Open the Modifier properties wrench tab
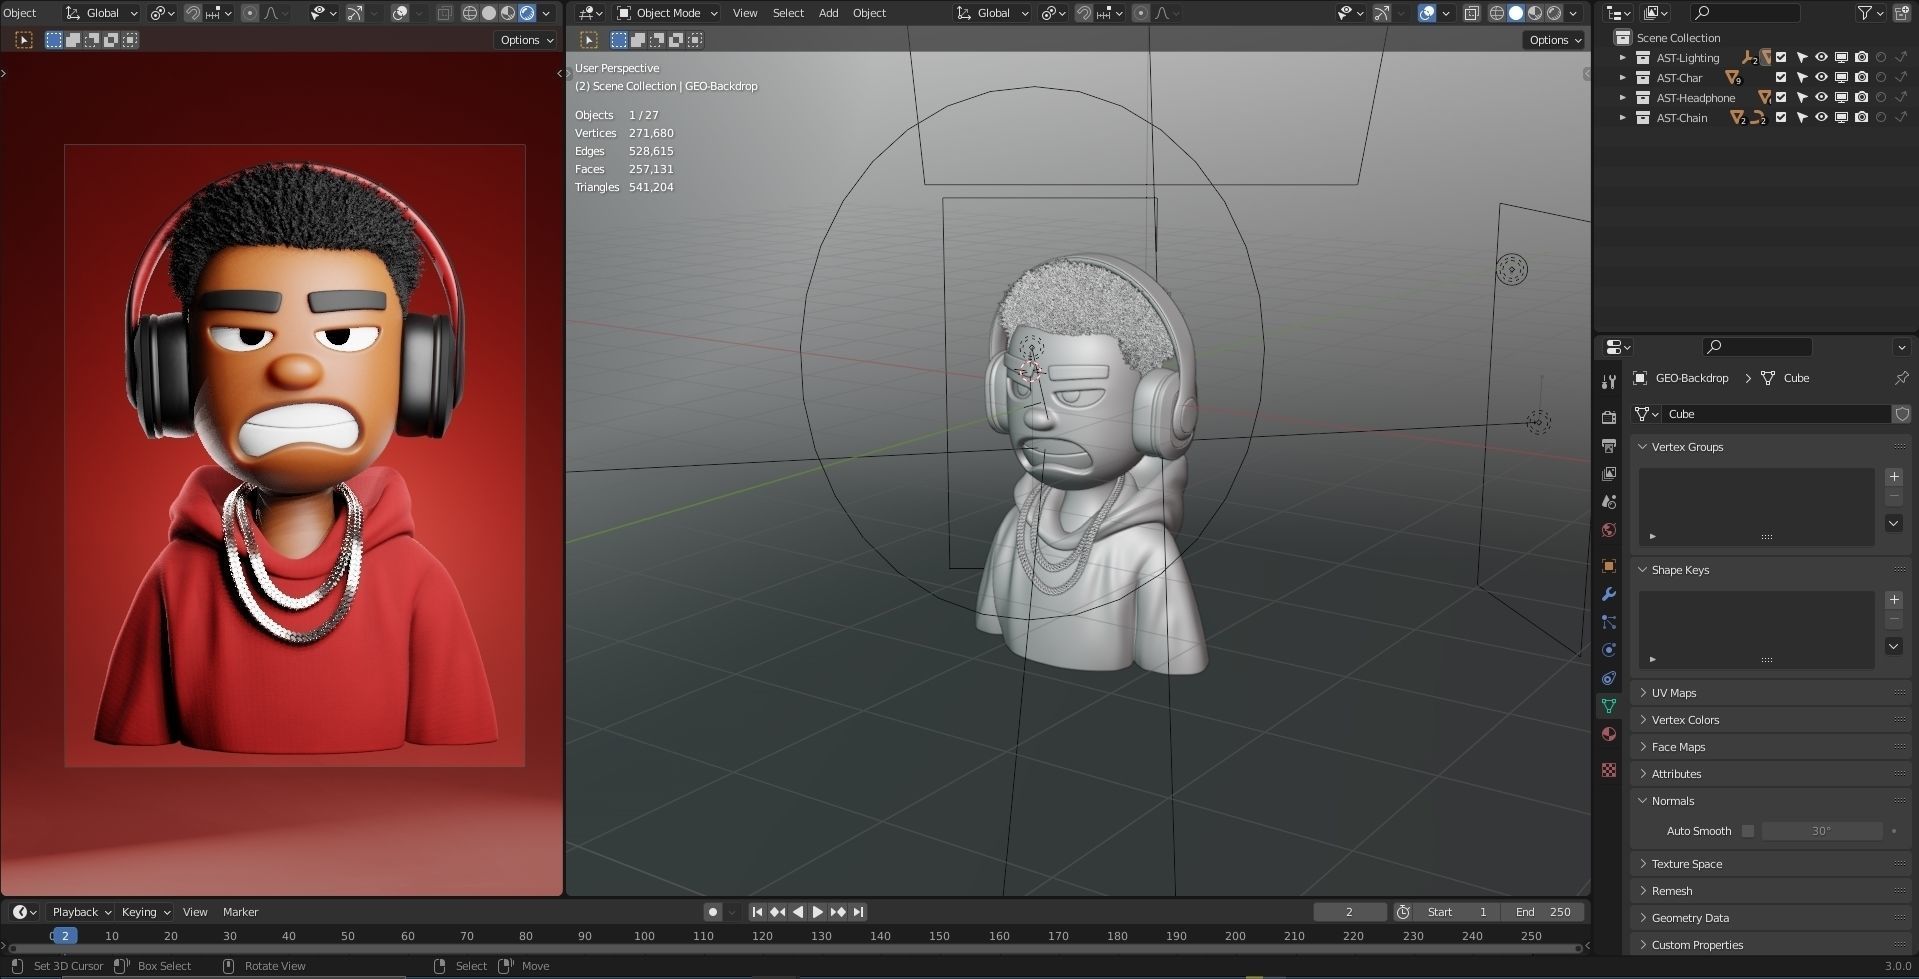This screenshot has height=979, width=1919. tap(1608, 594)
